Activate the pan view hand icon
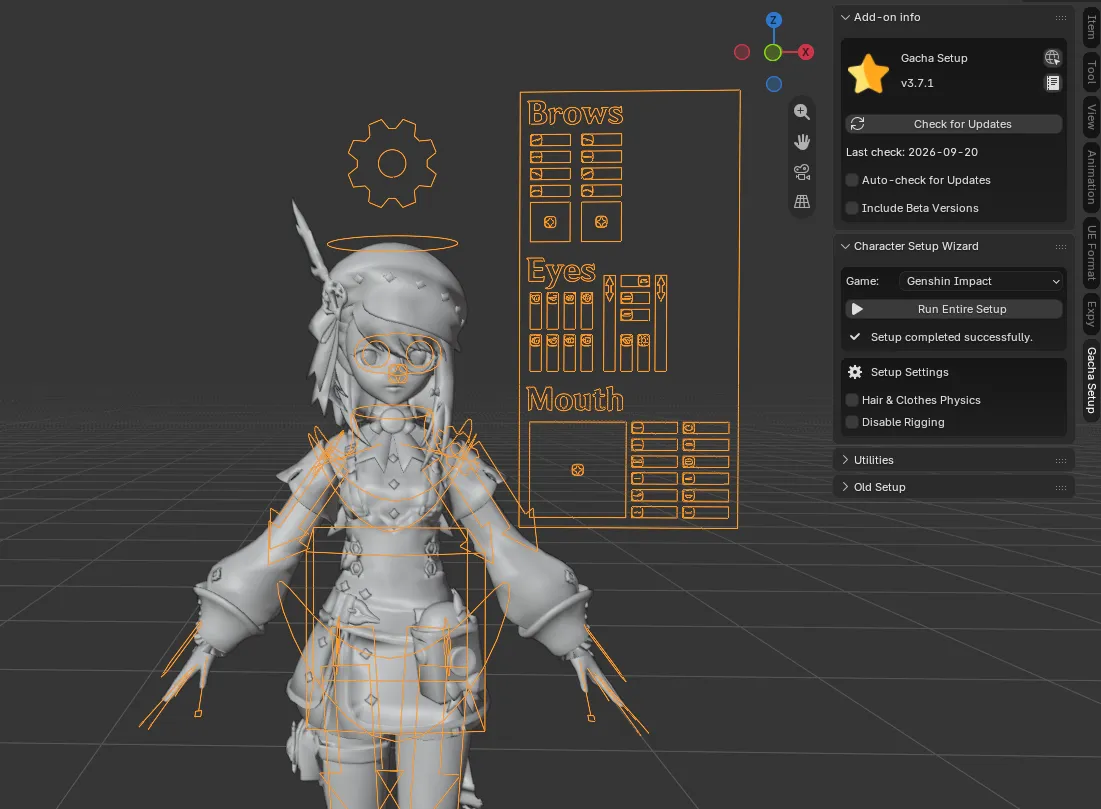The image size is (1101, 809). 802,142
